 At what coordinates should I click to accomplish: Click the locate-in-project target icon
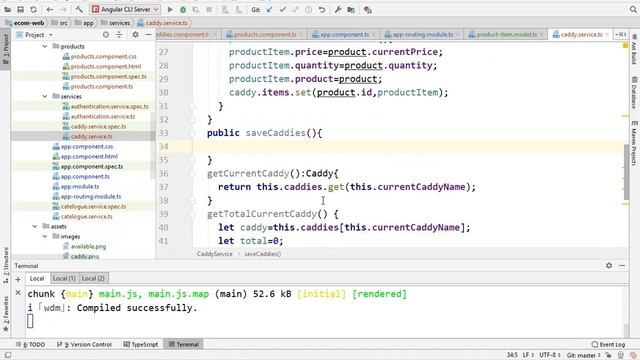click(106, 35)
